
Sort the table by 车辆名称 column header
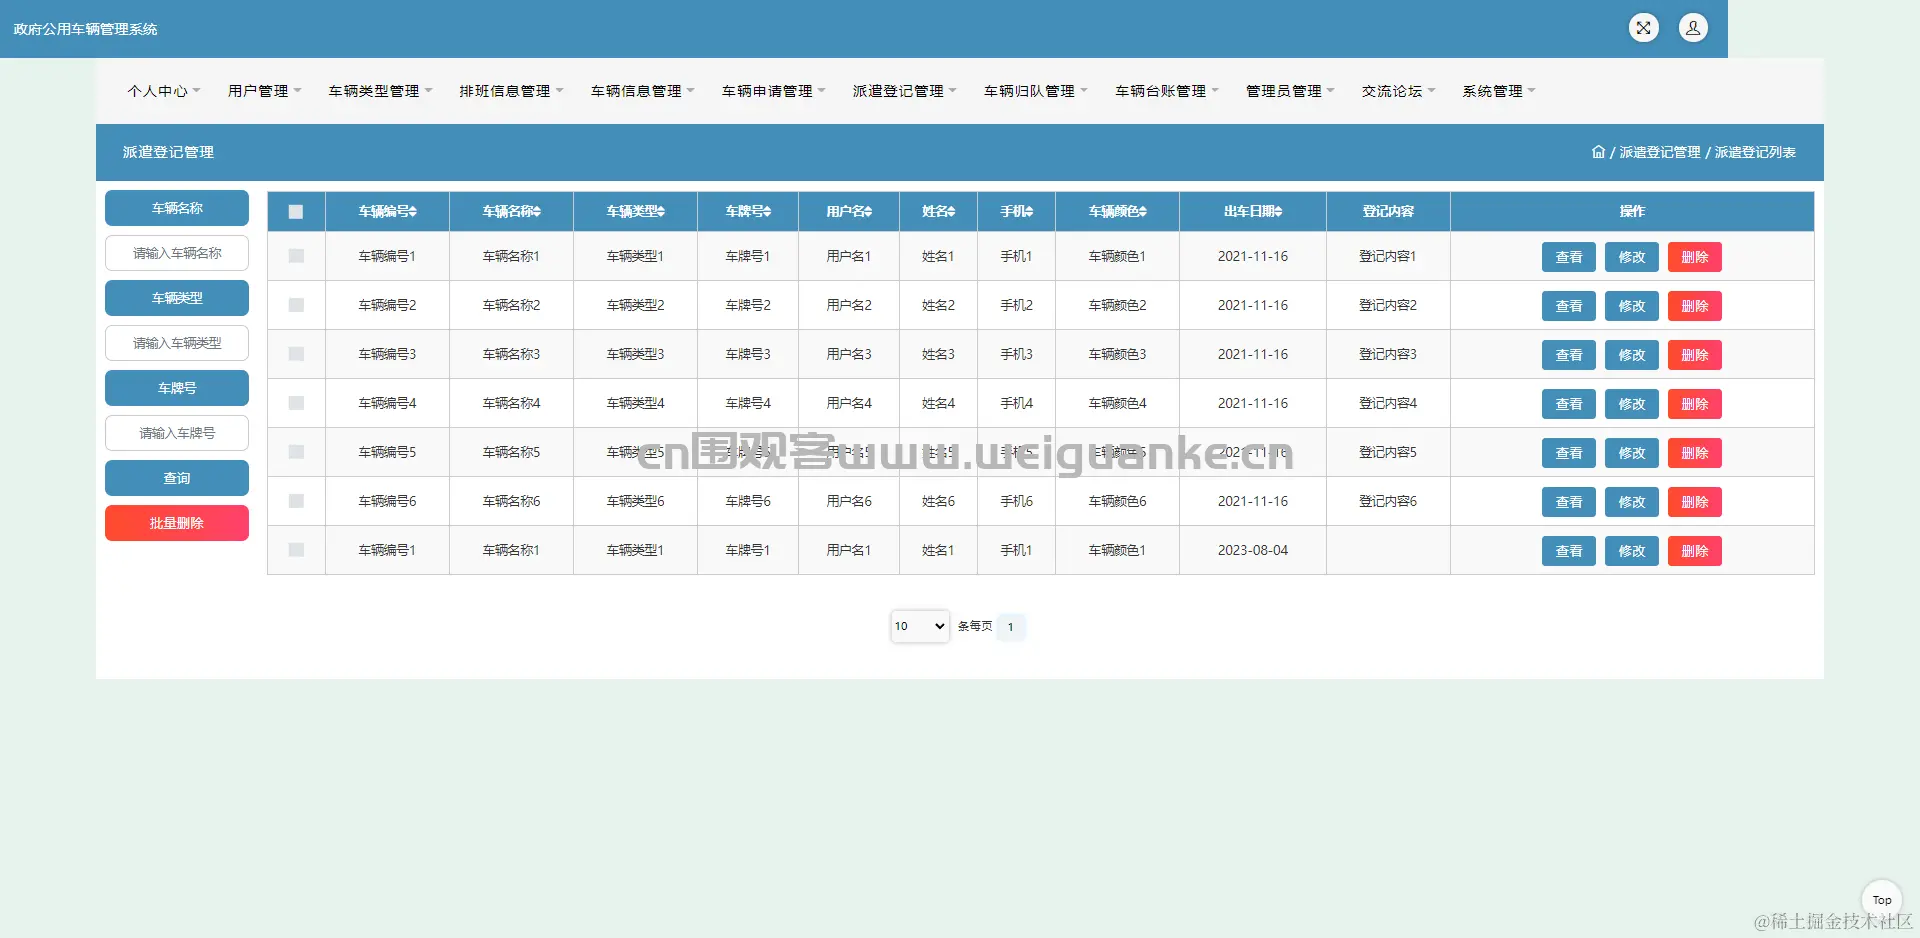(511, 211)
